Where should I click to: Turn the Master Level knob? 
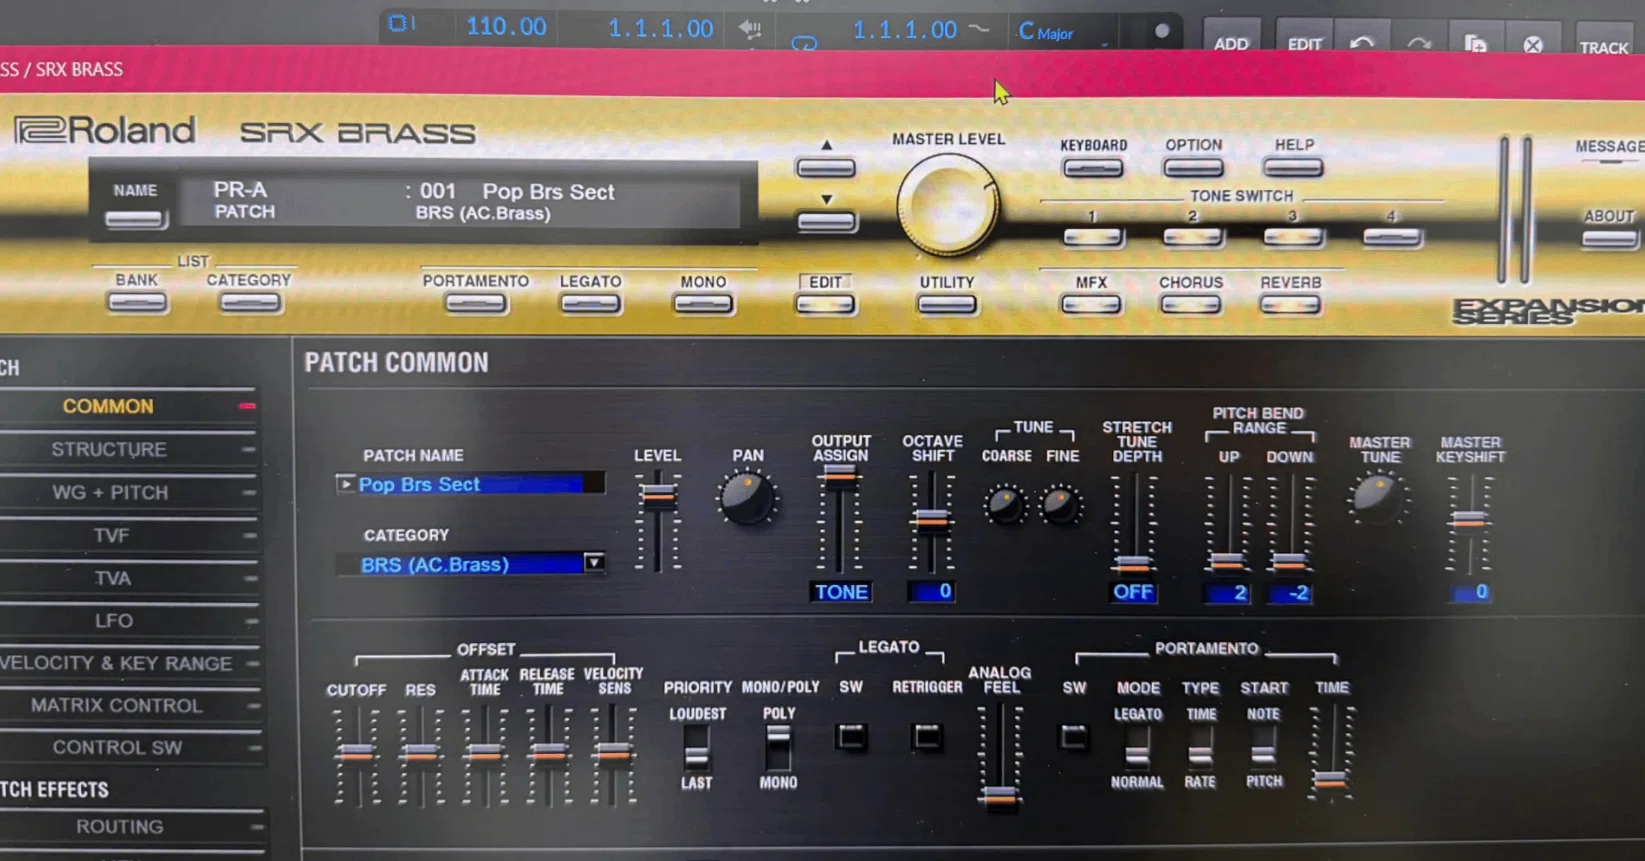947,206
